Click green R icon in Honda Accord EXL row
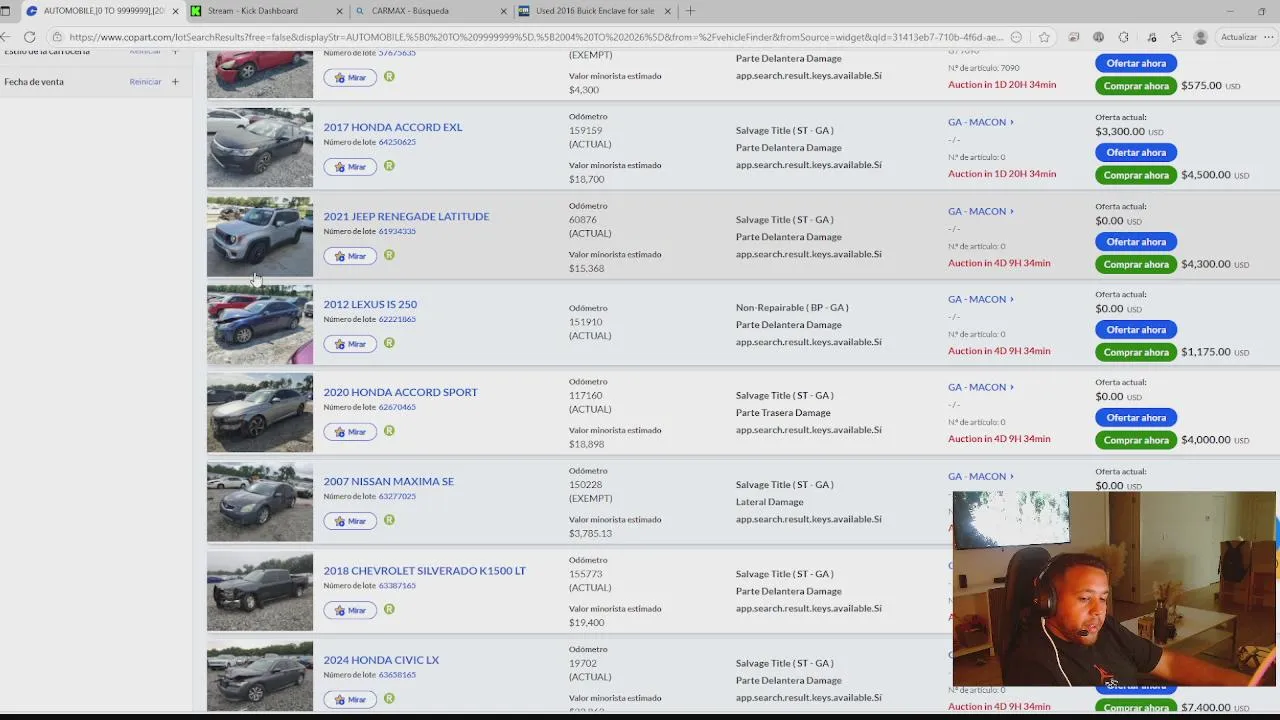The width and height of the screenshot is (1280, 720). click(389, 166)
